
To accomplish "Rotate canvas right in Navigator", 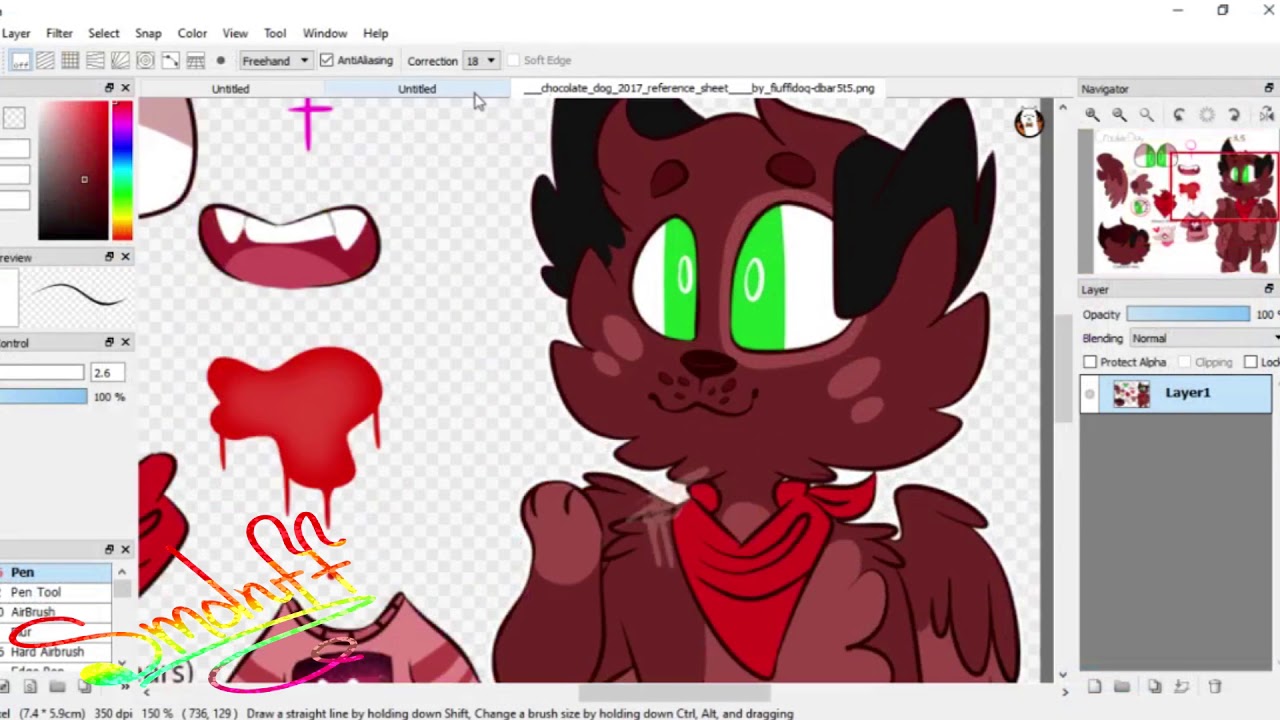I will point(1234,115).
